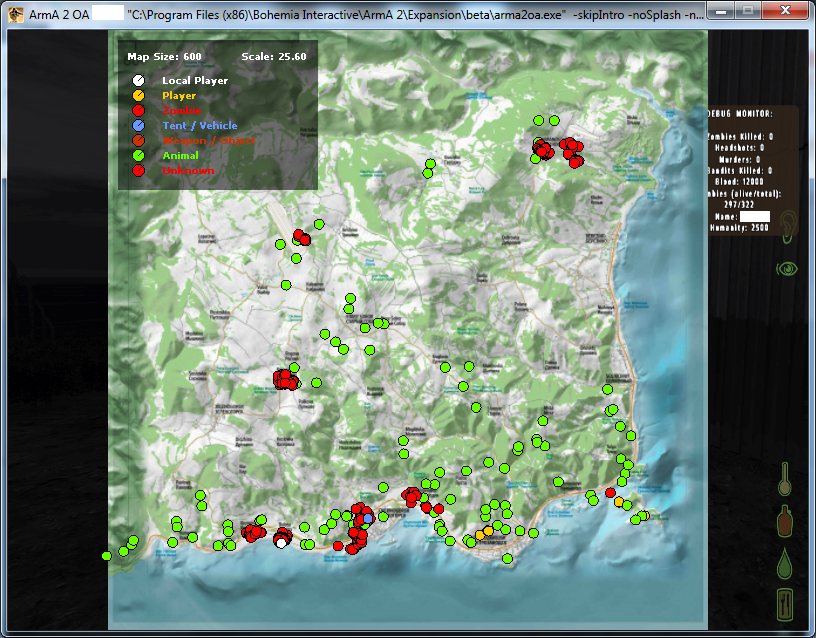
Task: Select the water drop thirst HUD icon
Action: [x=785, y=563]
